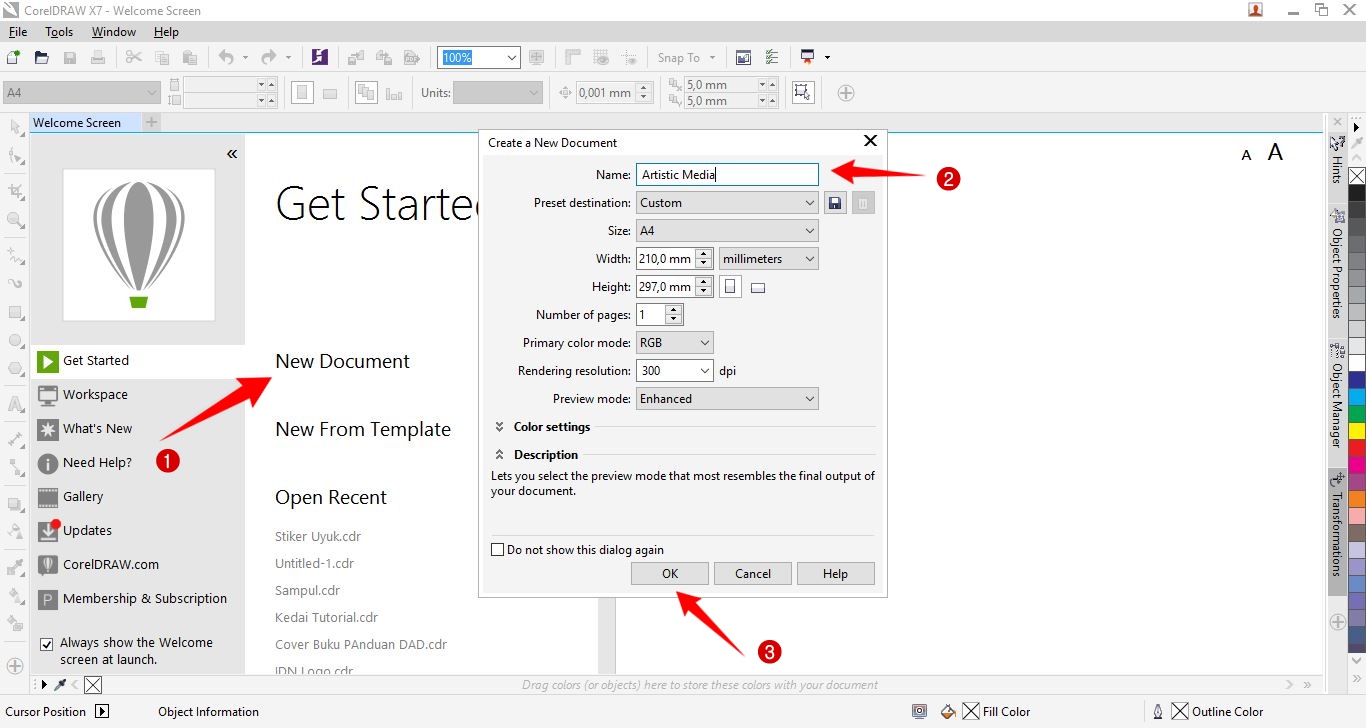Screen dimensions: 1366x728
Task: Toggle 'Always show the Welcome screen' checkbox
Action: pyautogui.click(x=46, y=644)
